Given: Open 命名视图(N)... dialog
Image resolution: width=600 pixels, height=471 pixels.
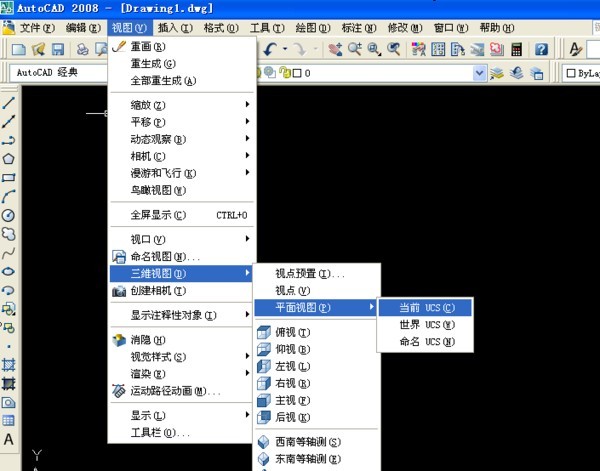Looking at the screenshot, I should 182,256.
